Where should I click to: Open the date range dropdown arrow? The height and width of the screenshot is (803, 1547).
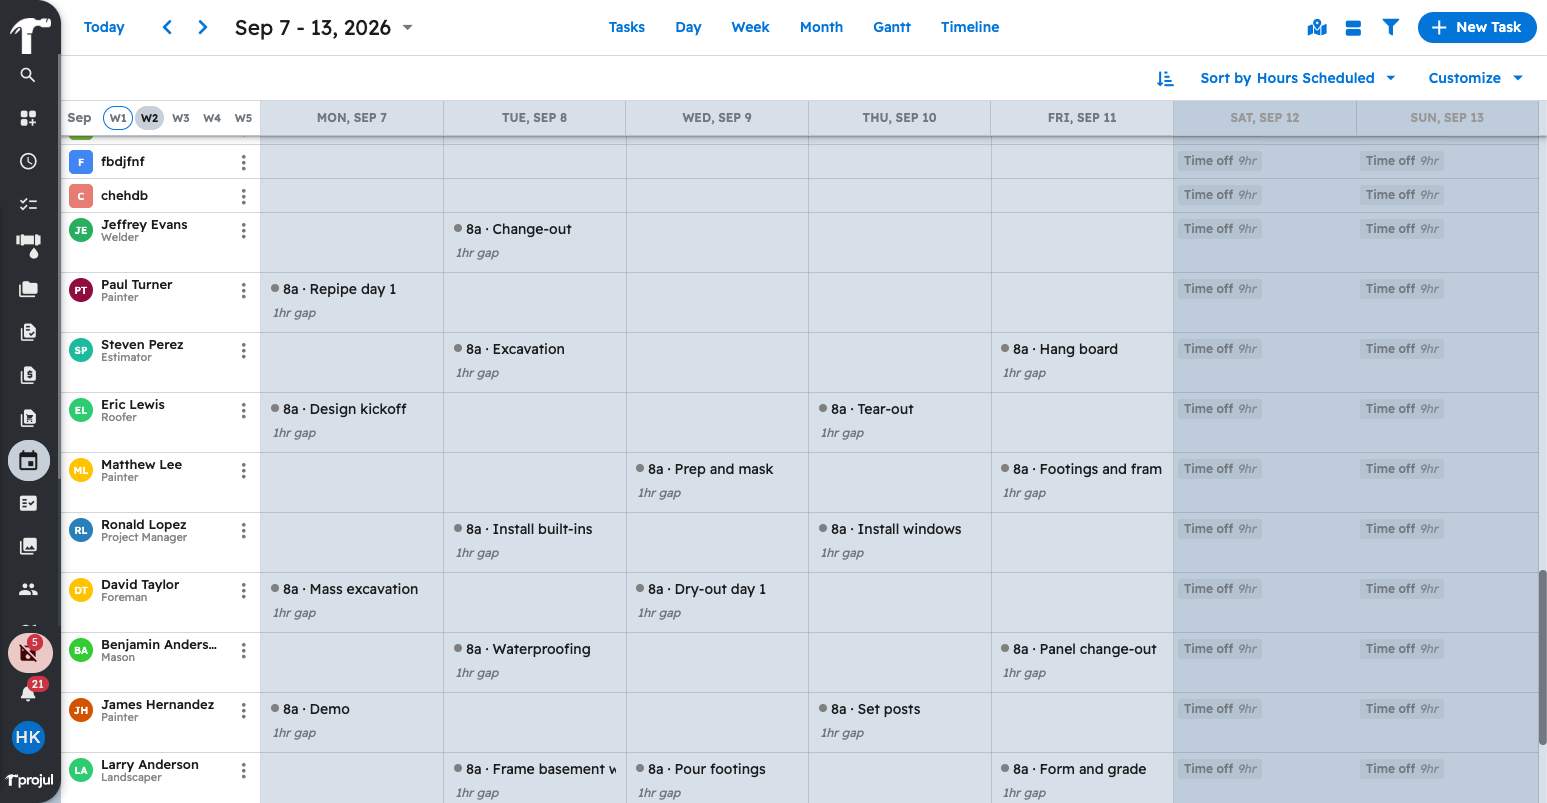(407, 28)
